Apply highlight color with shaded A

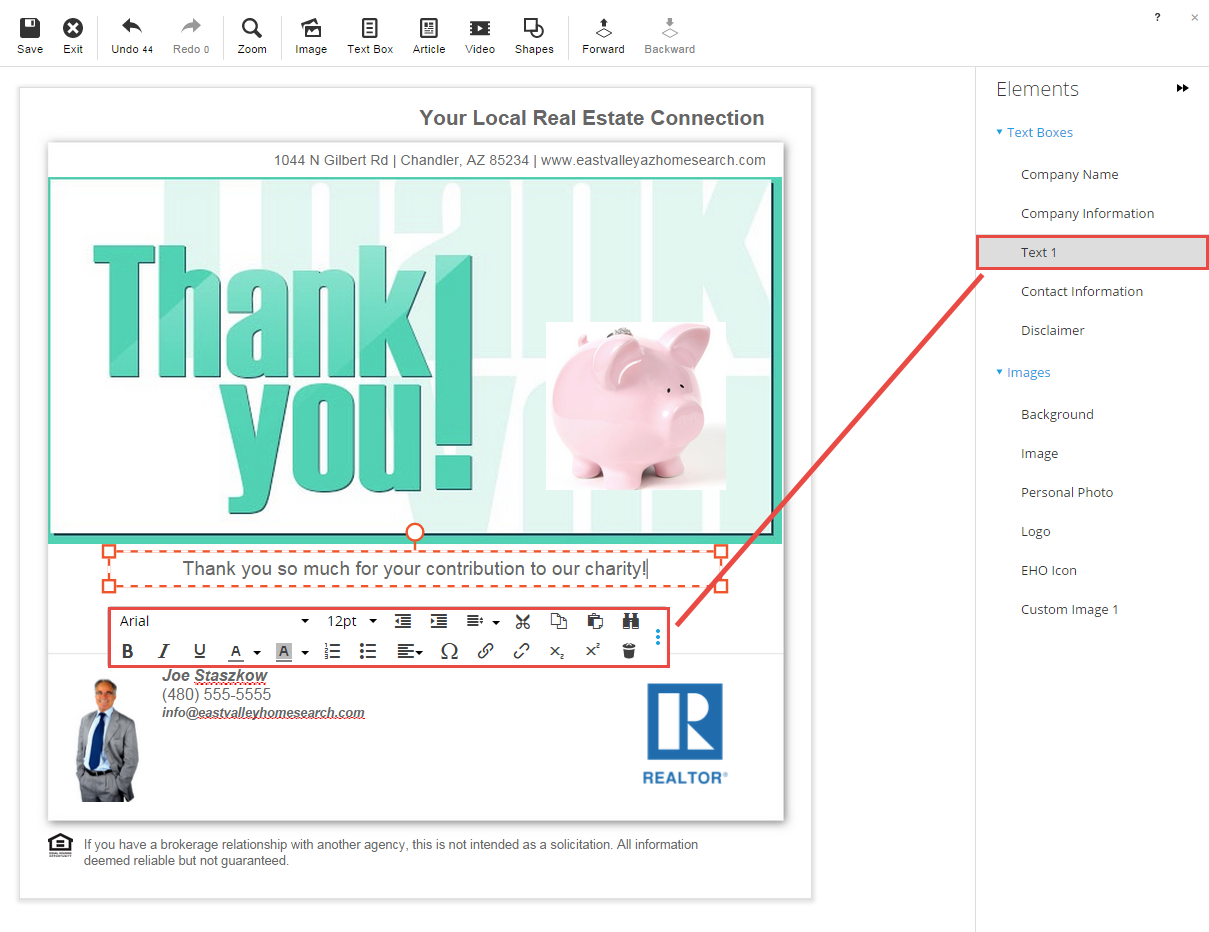tap(284, 652)
